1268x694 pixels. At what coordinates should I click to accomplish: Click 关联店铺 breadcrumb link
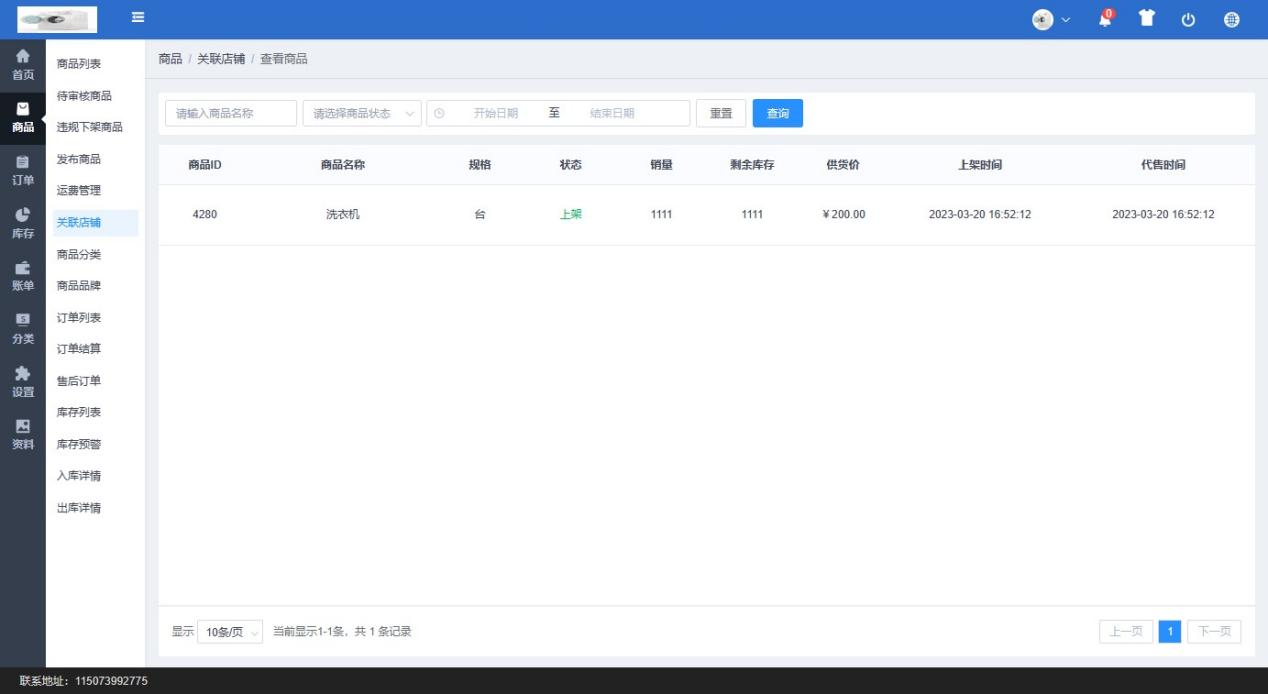(221, 59)
